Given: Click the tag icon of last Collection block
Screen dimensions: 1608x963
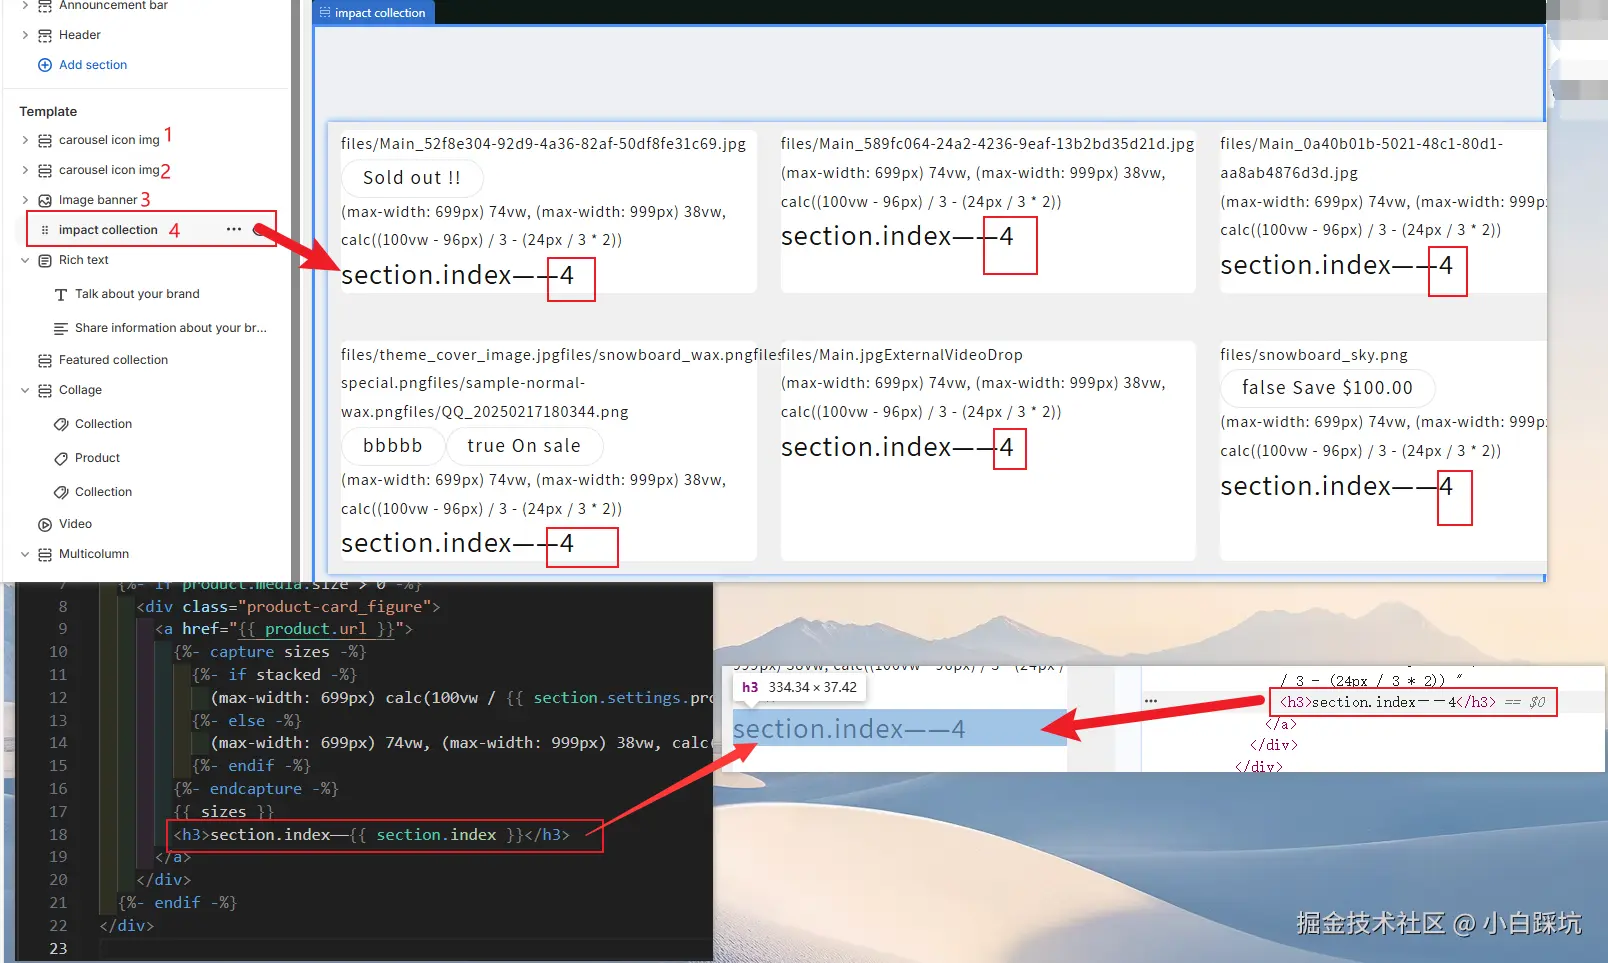Looking at the screenshot, I should click(x=61, y=492).
